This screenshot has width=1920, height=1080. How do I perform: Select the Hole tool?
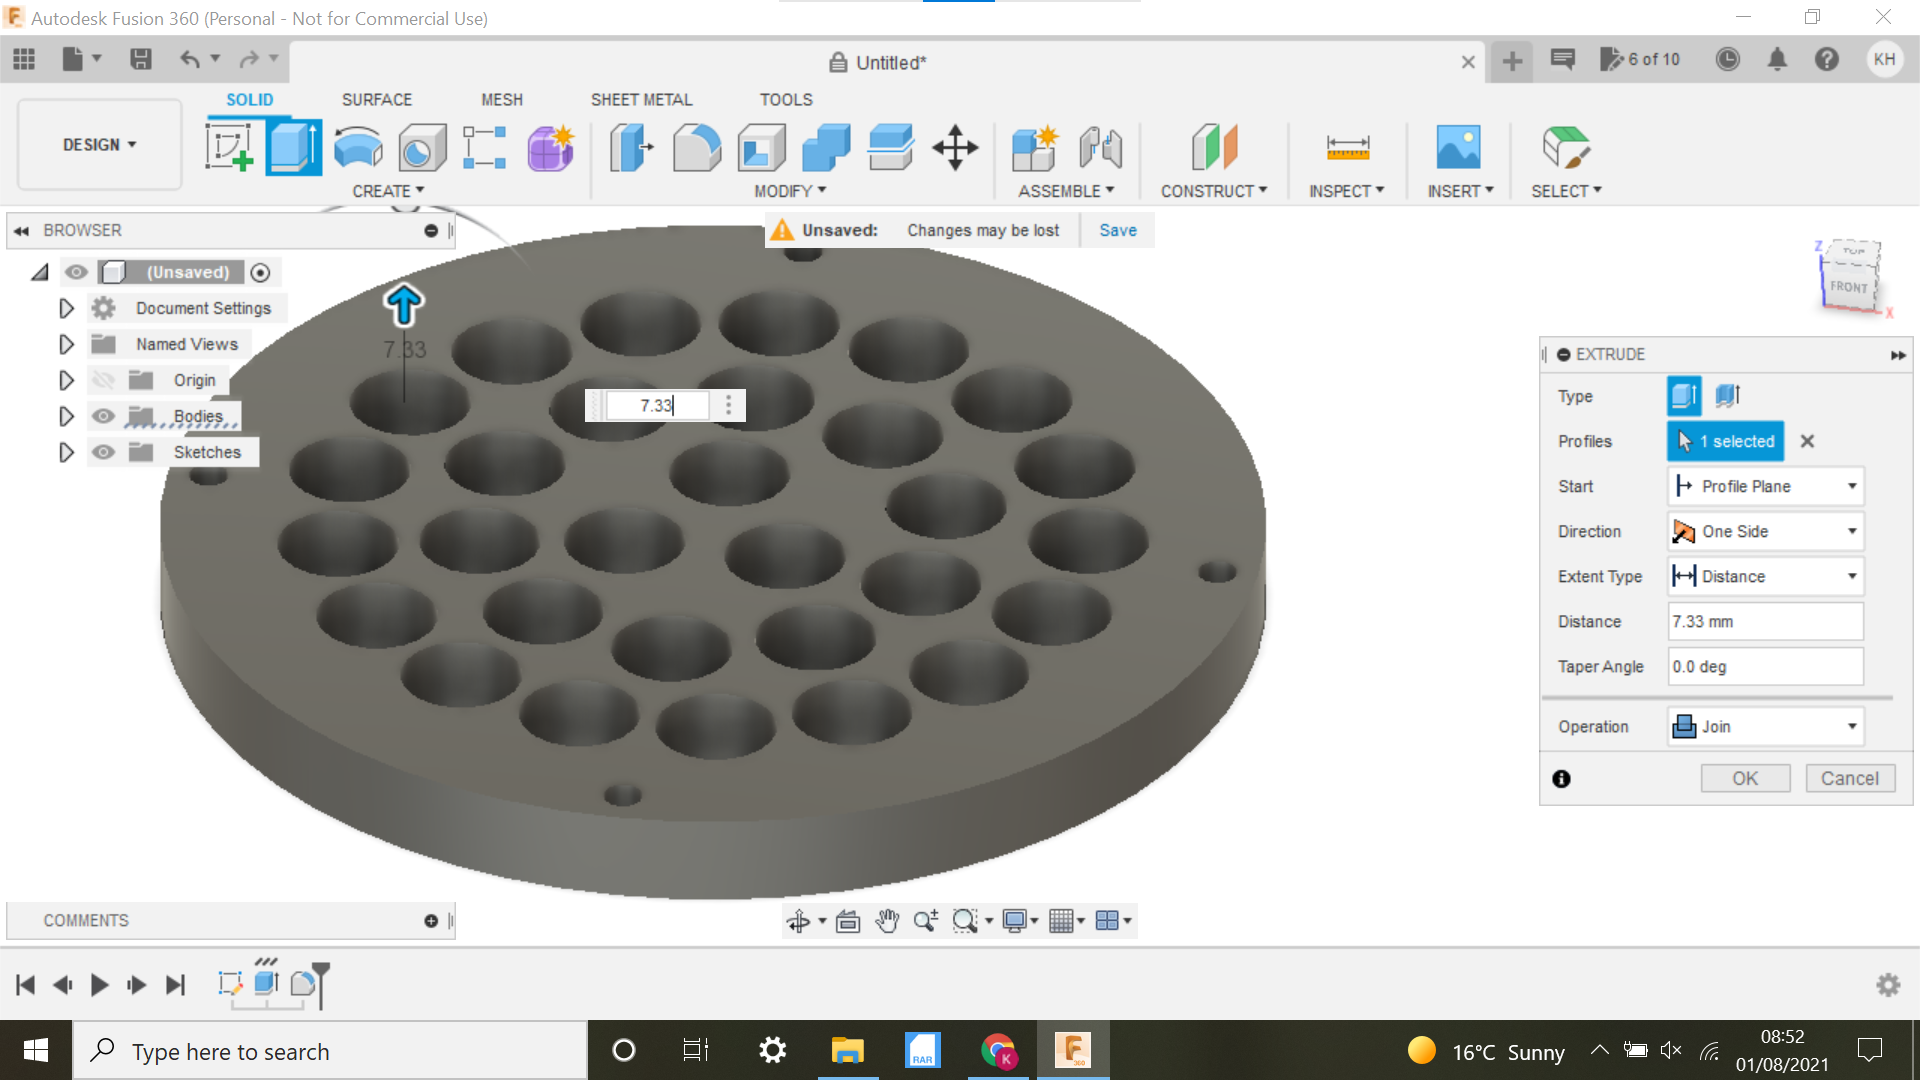tap(422, 148)
